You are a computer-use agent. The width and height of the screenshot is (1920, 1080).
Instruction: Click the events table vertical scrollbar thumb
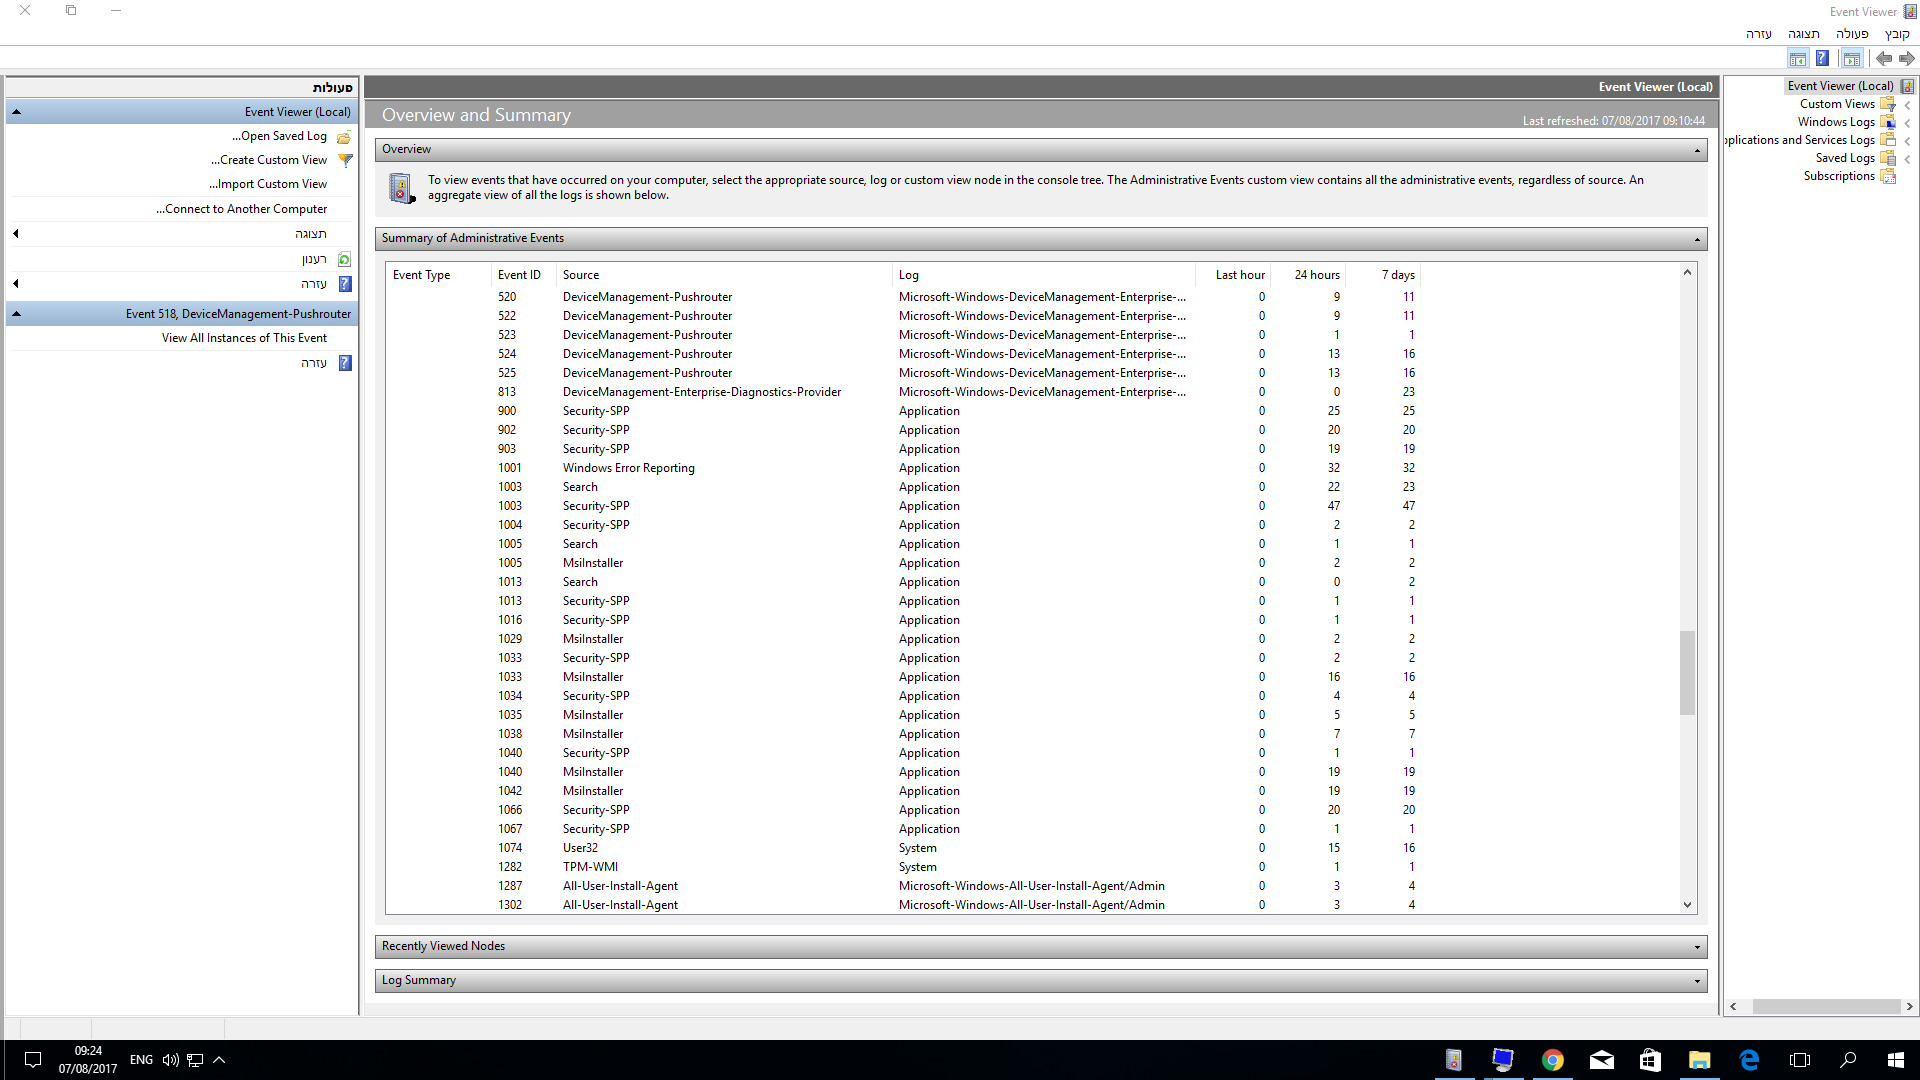click(x=1687, y=672)
